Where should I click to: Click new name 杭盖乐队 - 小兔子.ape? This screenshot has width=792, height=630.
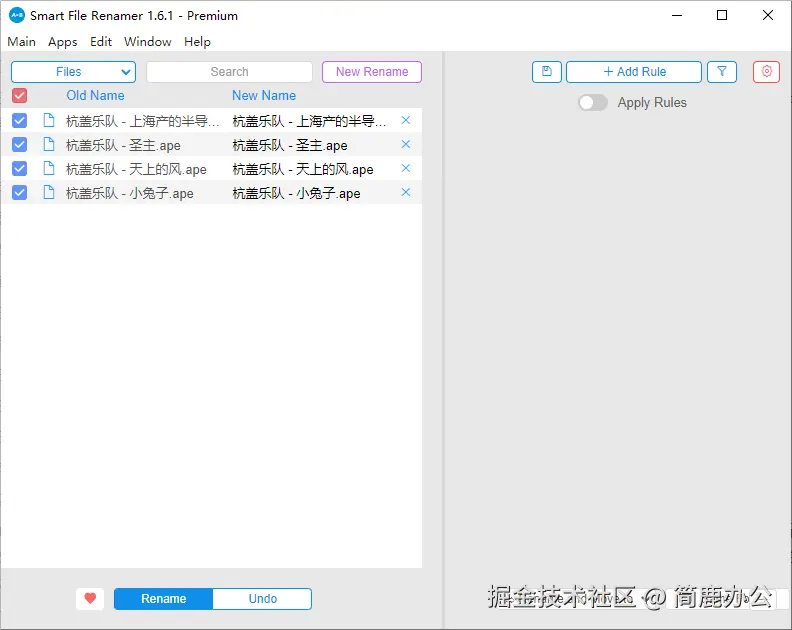pos(296,193)
